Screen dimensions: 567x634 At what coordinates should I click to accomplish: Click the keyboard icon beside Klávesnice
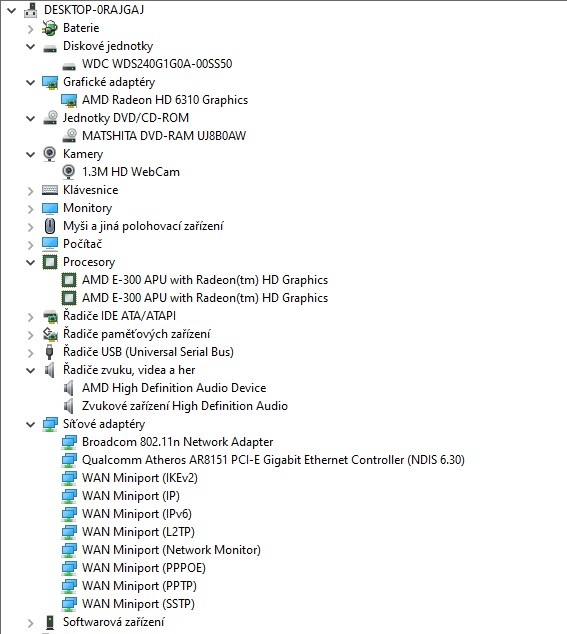[50, 190]
